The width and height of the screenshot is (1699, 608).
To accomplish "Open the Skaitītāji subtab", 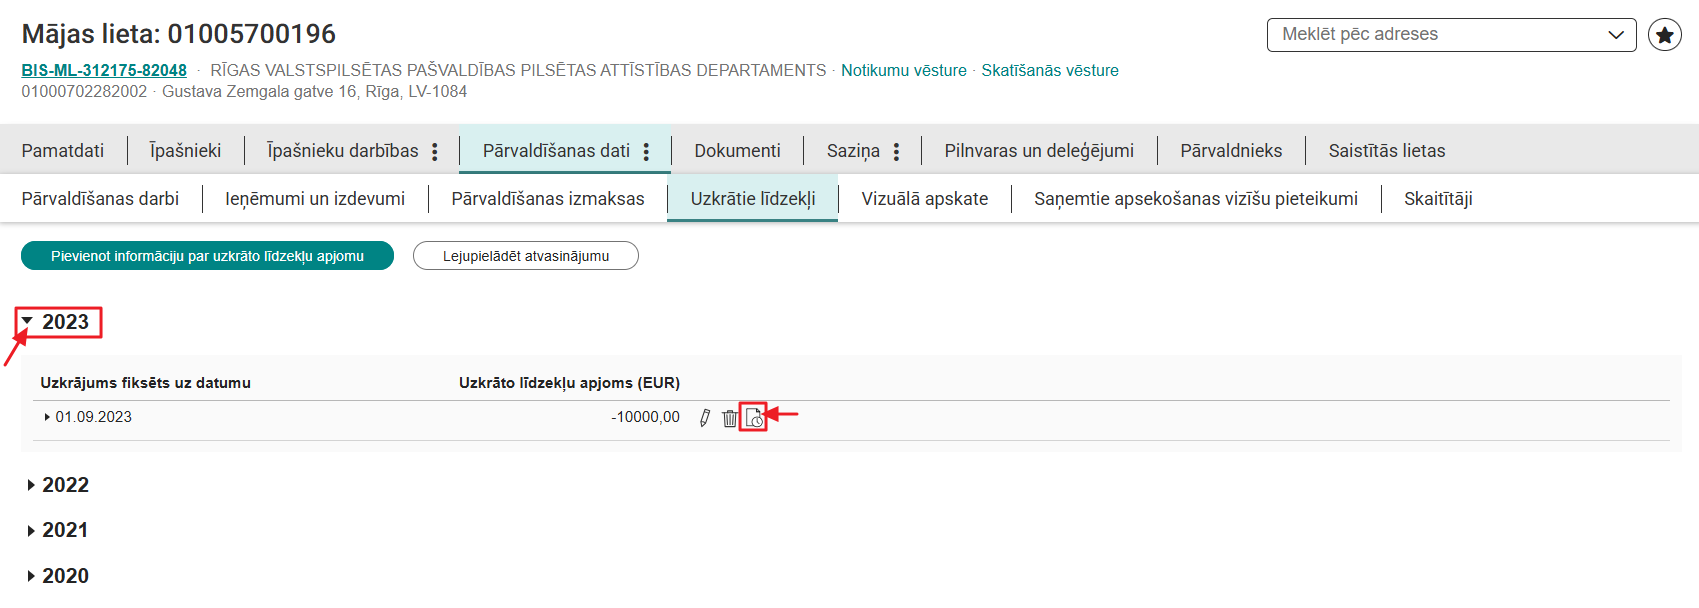I will [1438, 199].
